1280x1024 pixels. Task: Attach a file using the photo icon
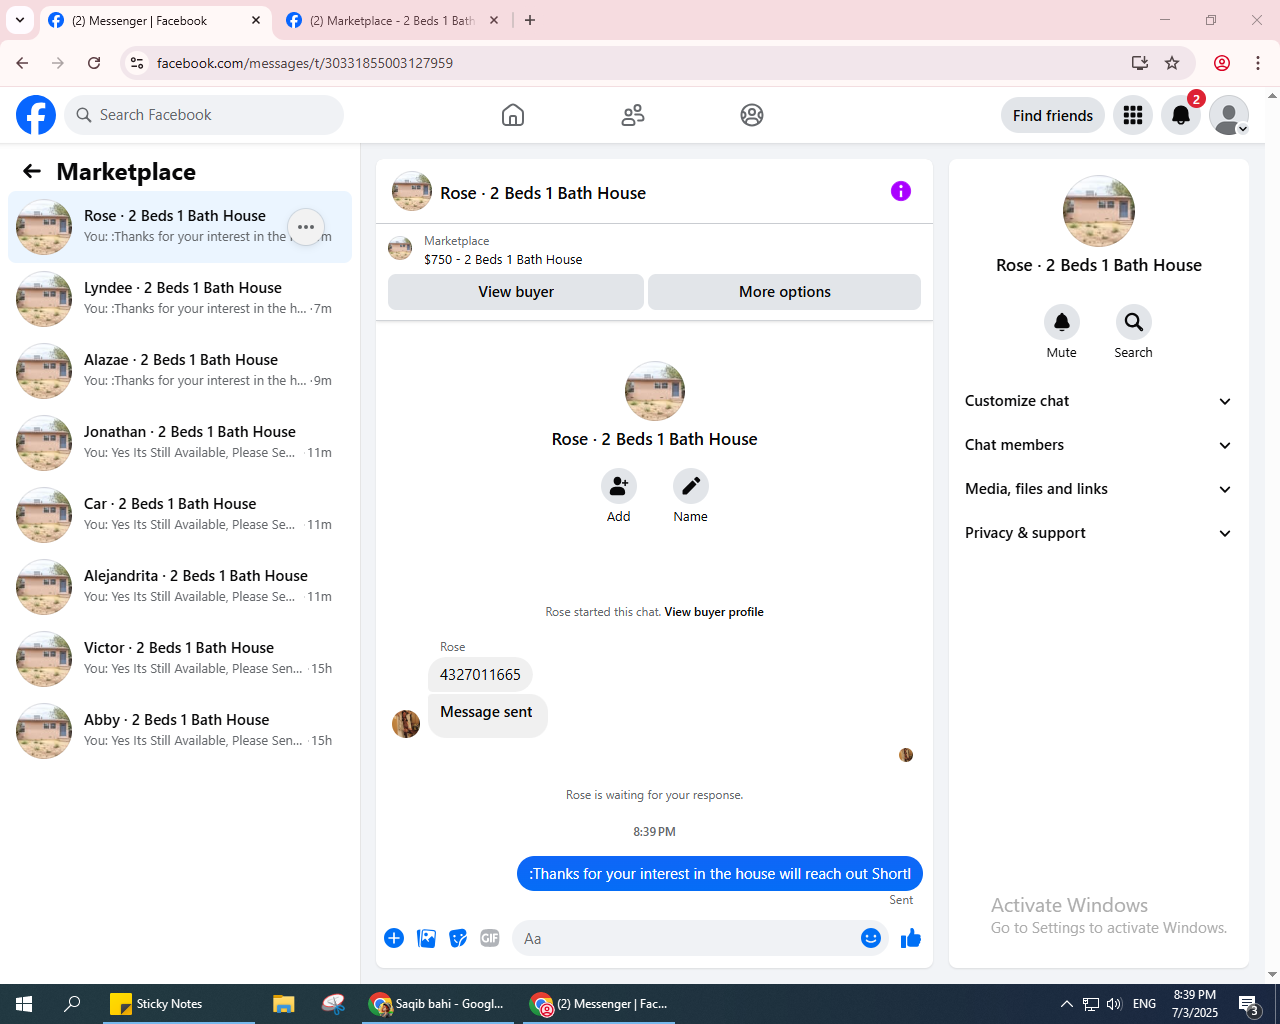click(426, 938)
